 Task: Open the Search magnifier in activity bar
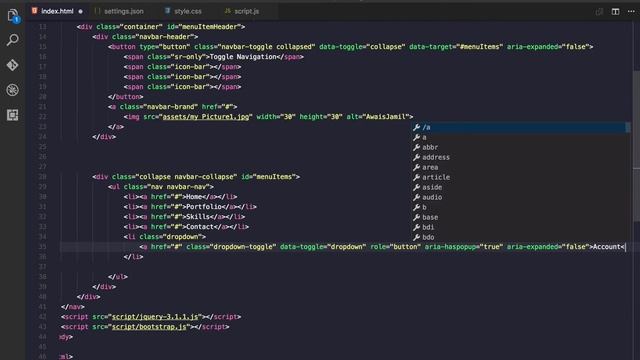[13, 40]
